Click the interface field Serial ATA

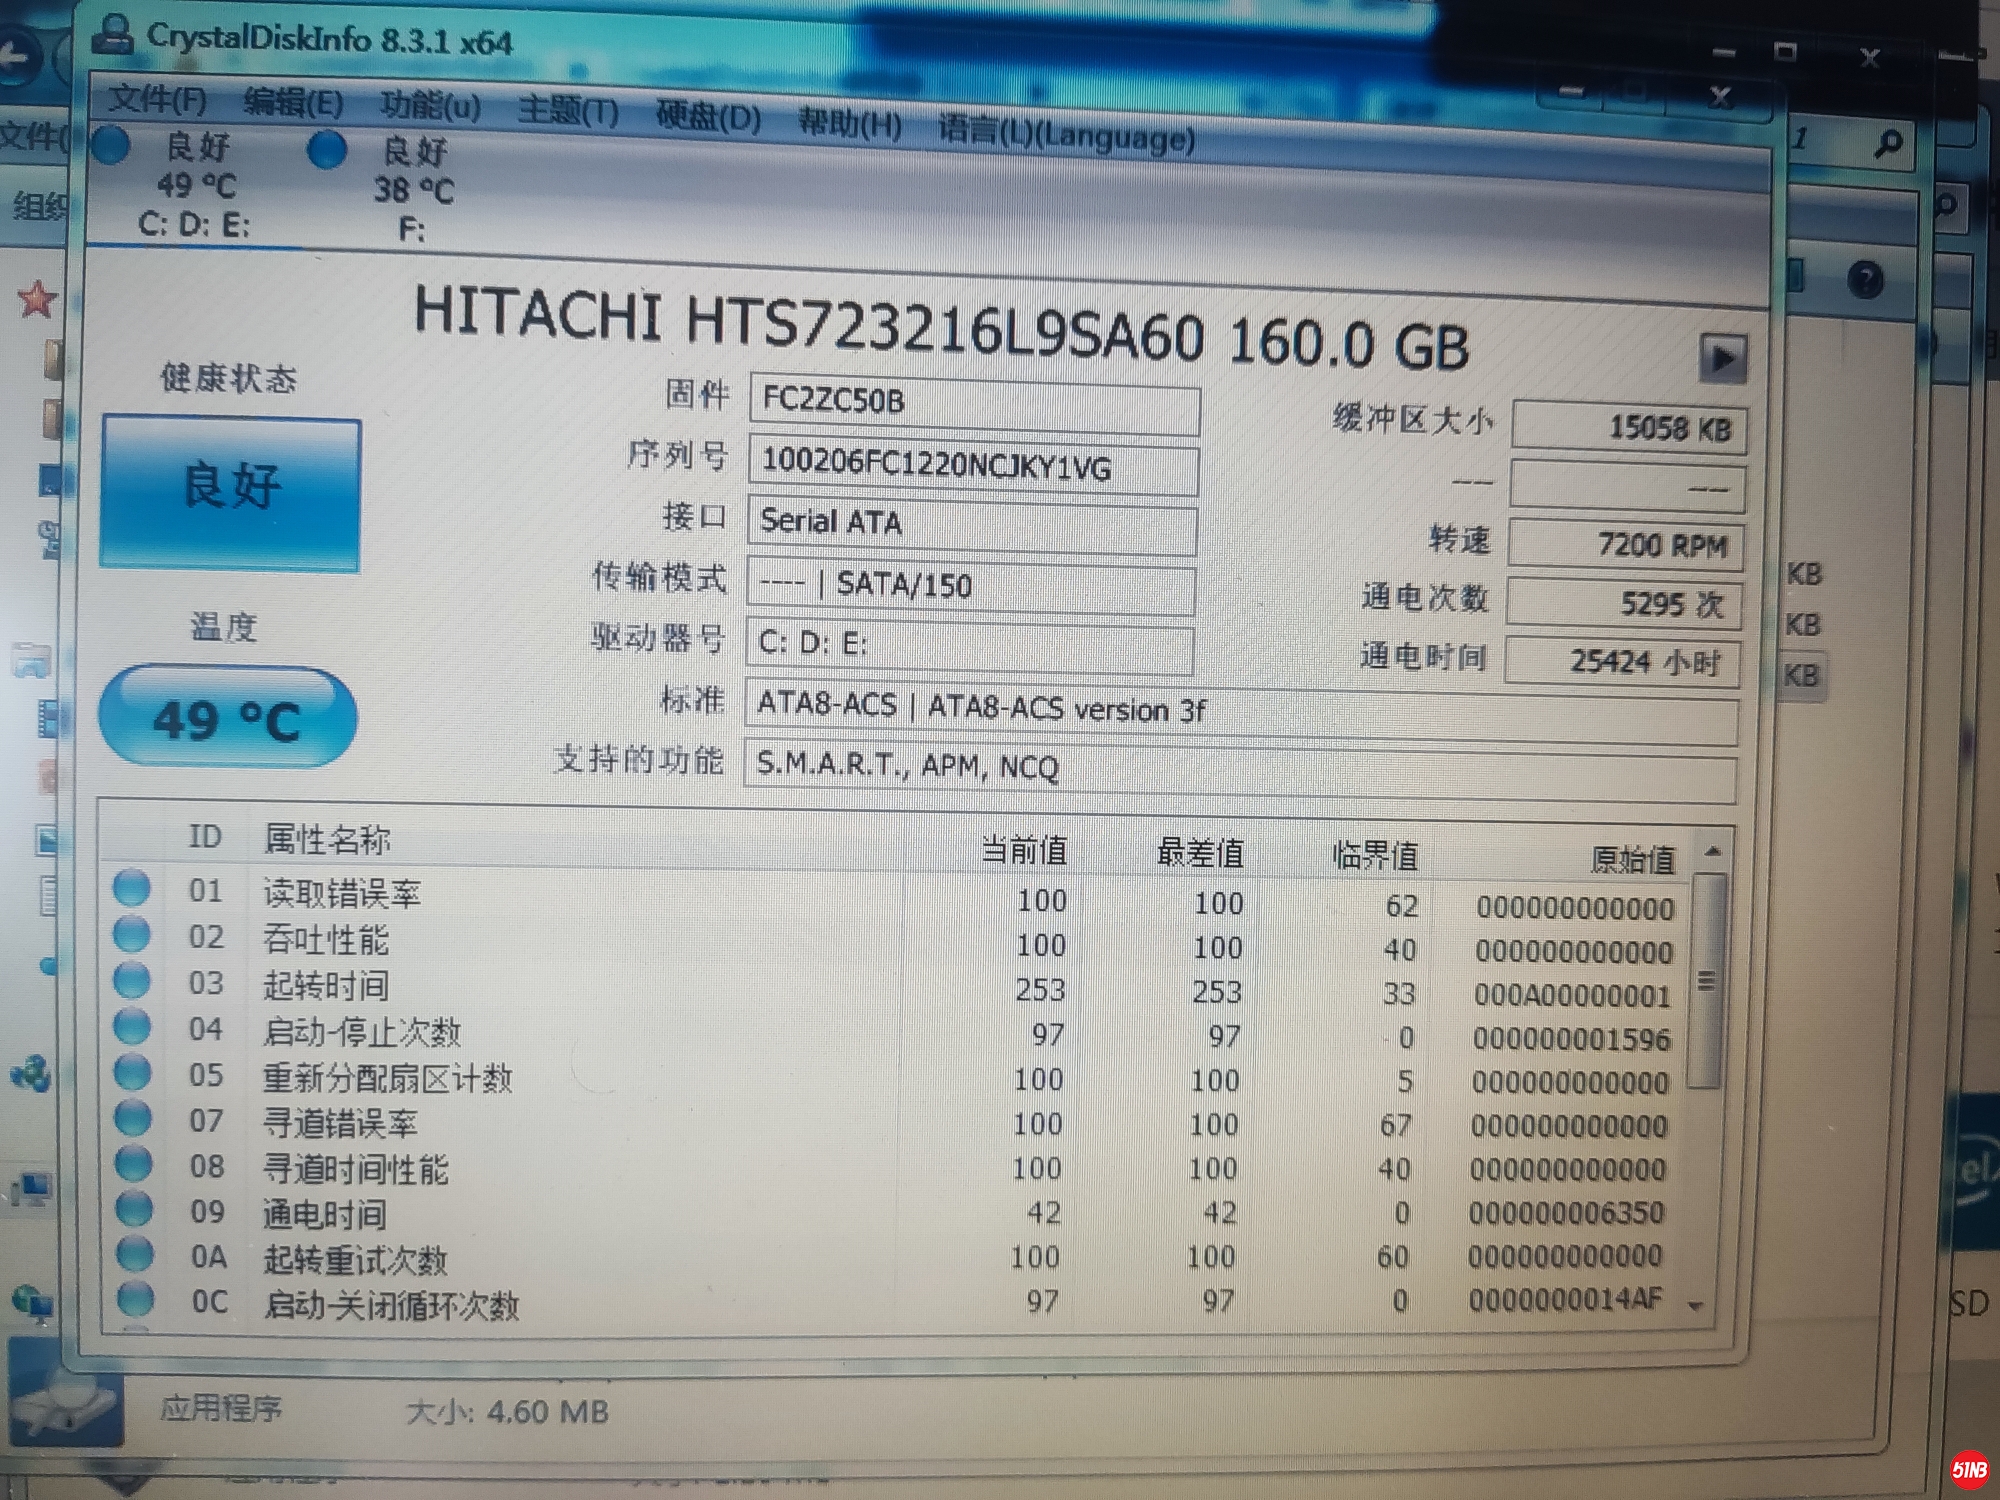click(x=972, y=526)
